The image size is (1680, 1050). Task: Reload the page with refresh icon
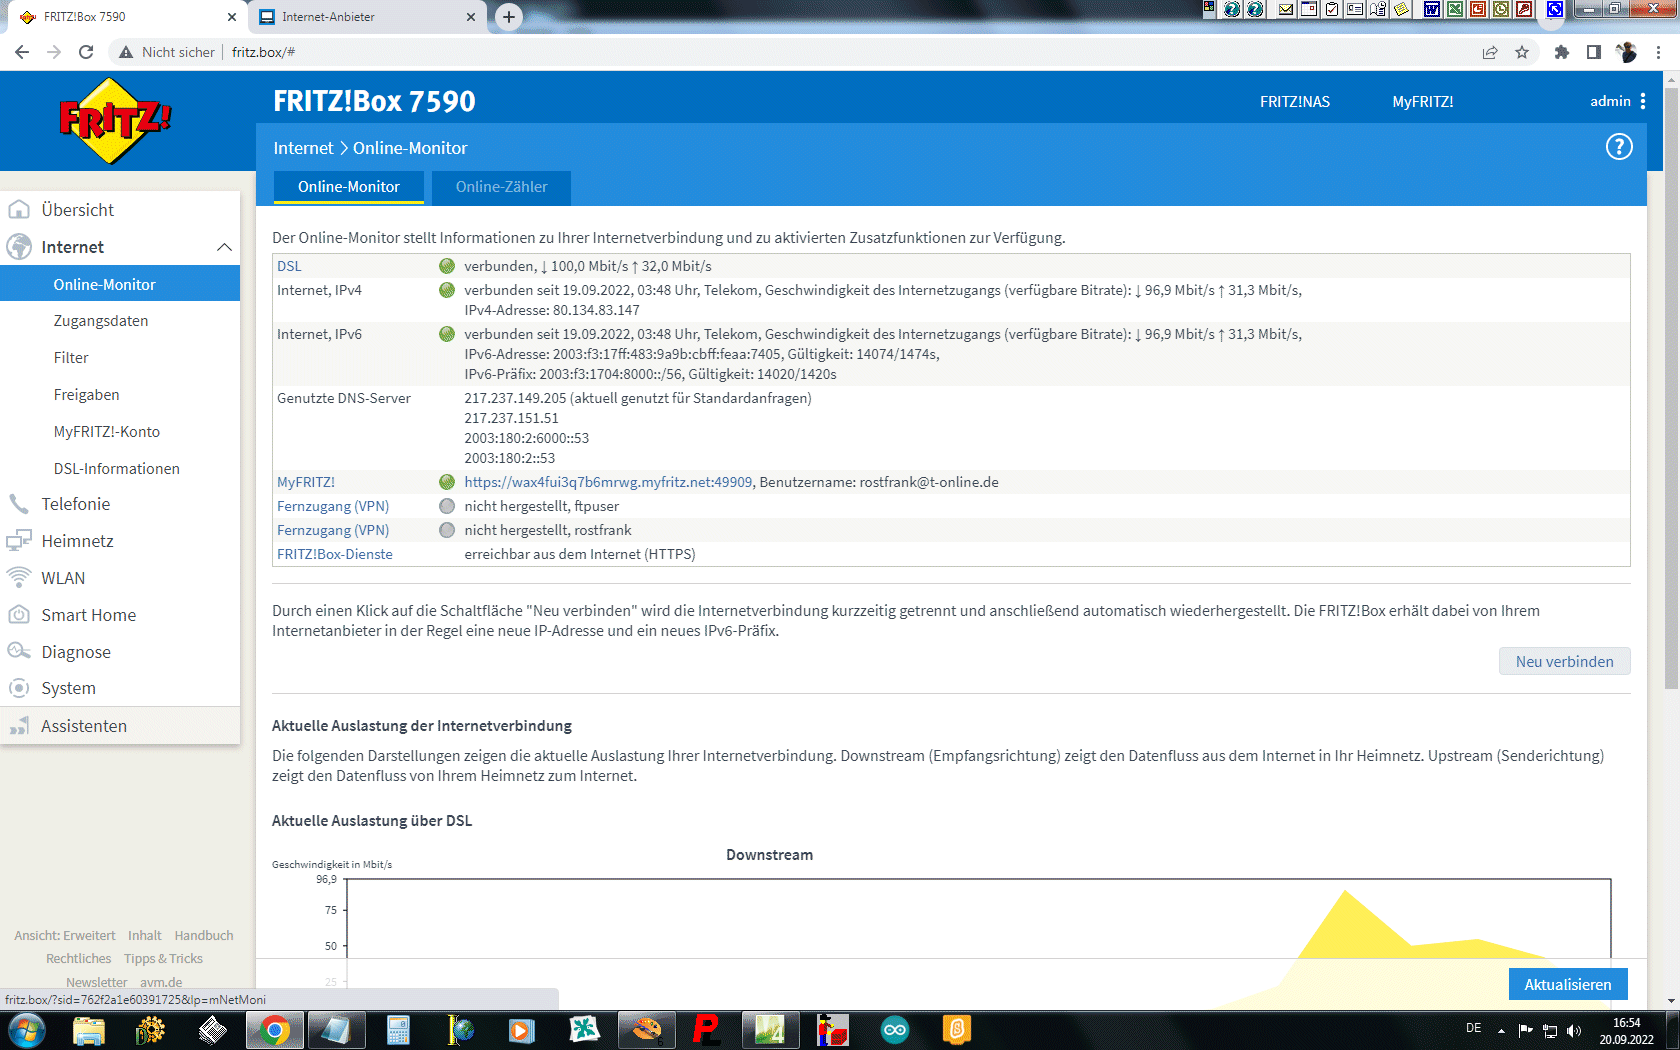[86, 52]
